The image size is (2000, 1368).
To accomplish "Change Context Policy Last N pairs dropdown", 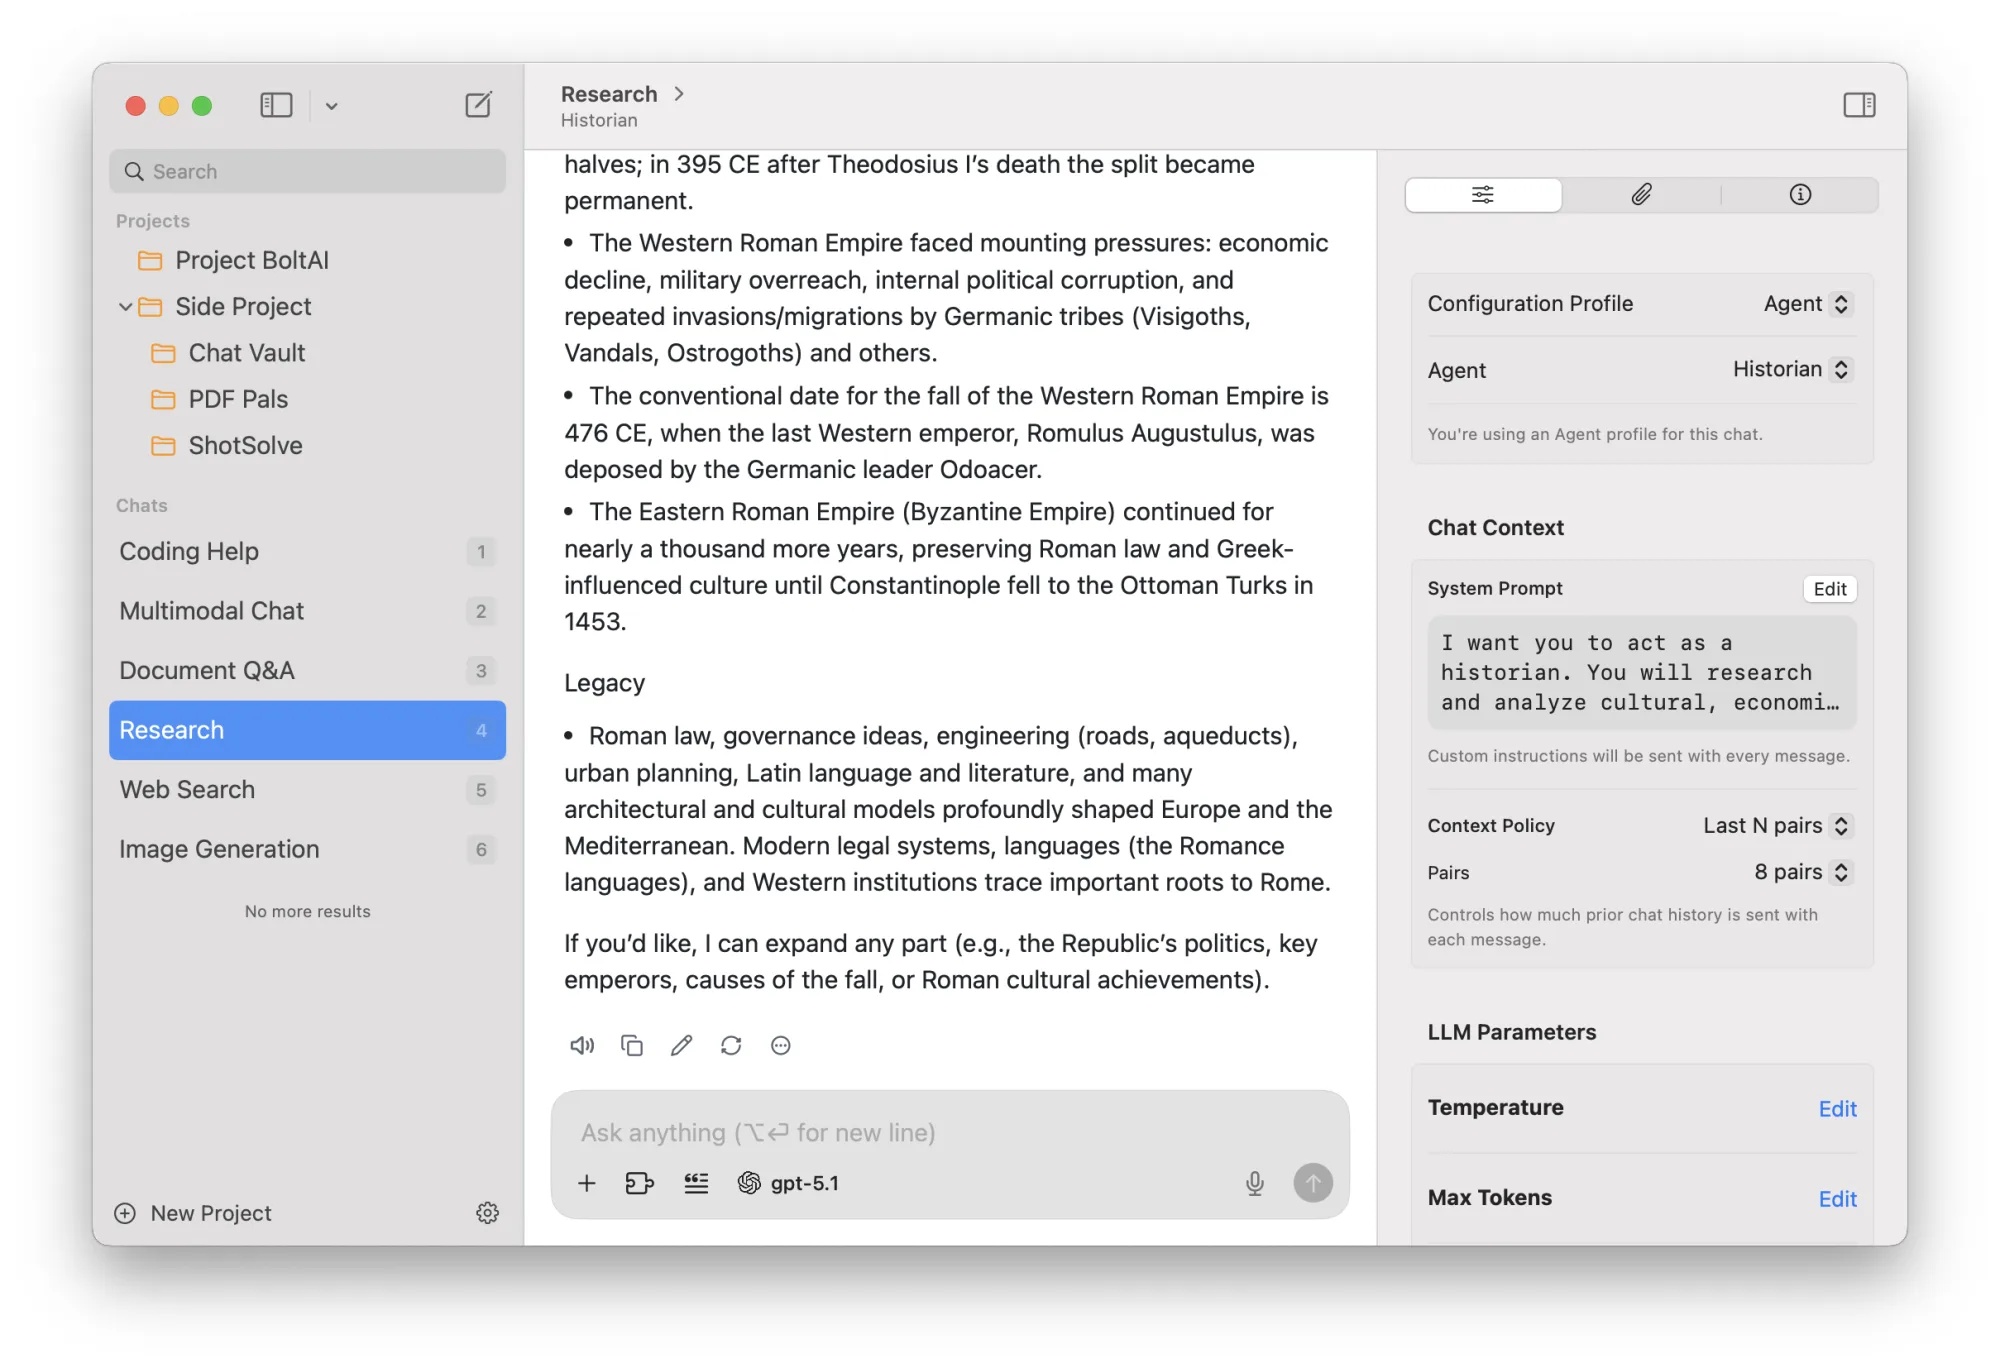I will [1777, 826].
